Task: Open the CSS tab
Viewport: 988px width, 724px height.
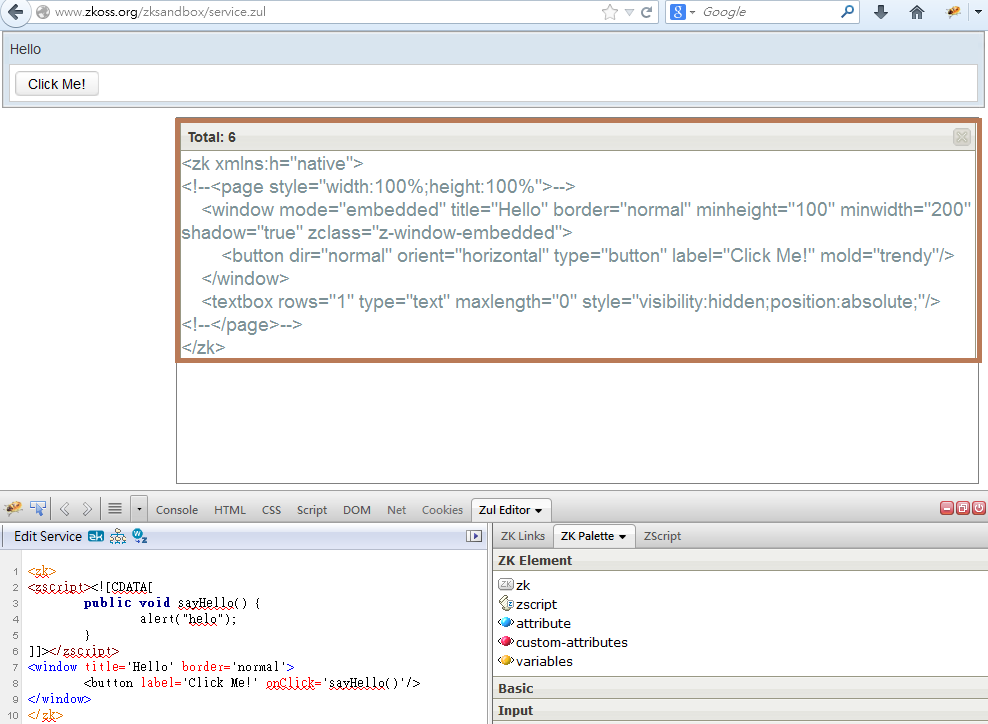Action: [272, 510]
